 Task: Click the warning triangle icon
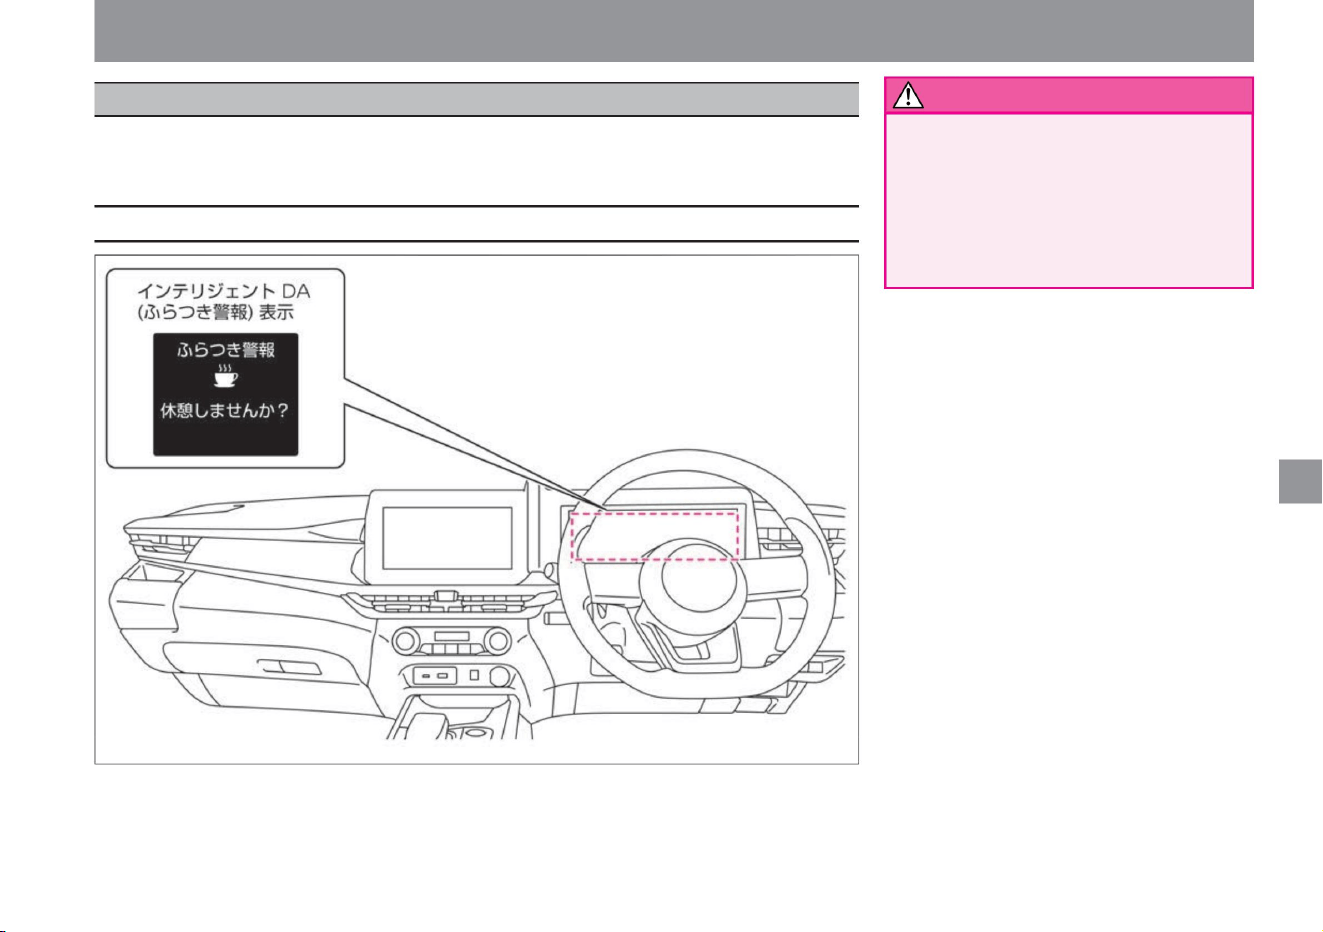pyautogui.click(x=908, y=95)
